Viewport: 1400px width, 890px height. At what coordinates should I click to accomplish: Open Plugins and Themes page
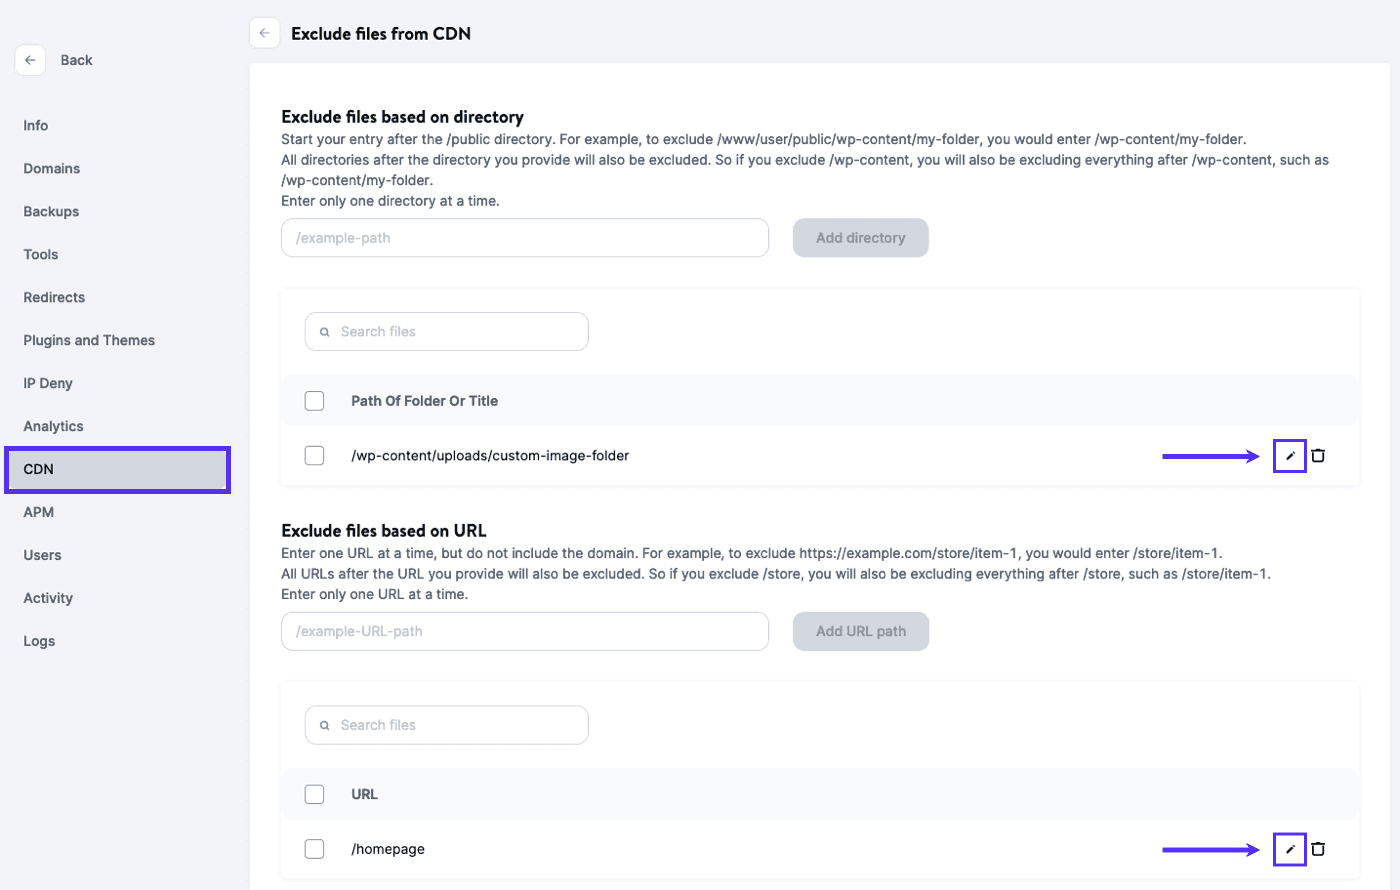[x=89, y=340]
